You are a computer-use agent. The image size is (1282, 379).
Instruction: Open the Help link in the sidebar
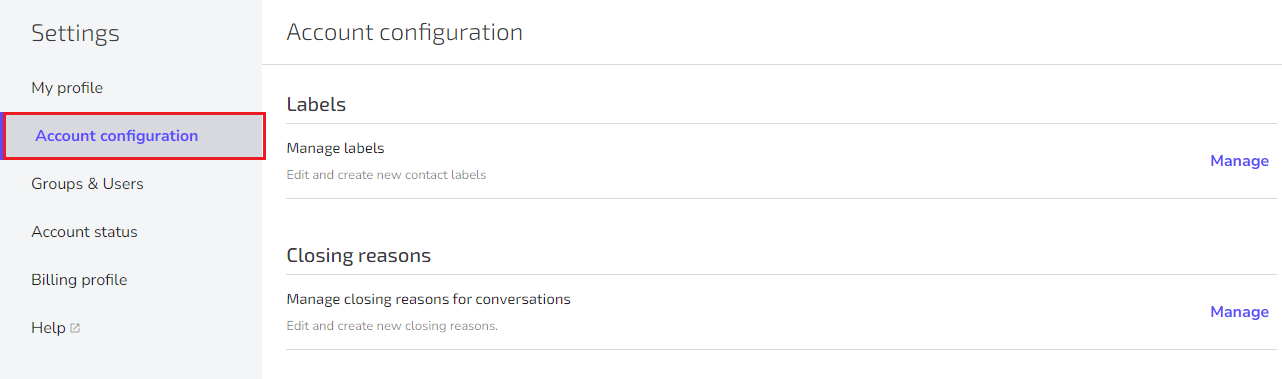[x=48, y=328]
